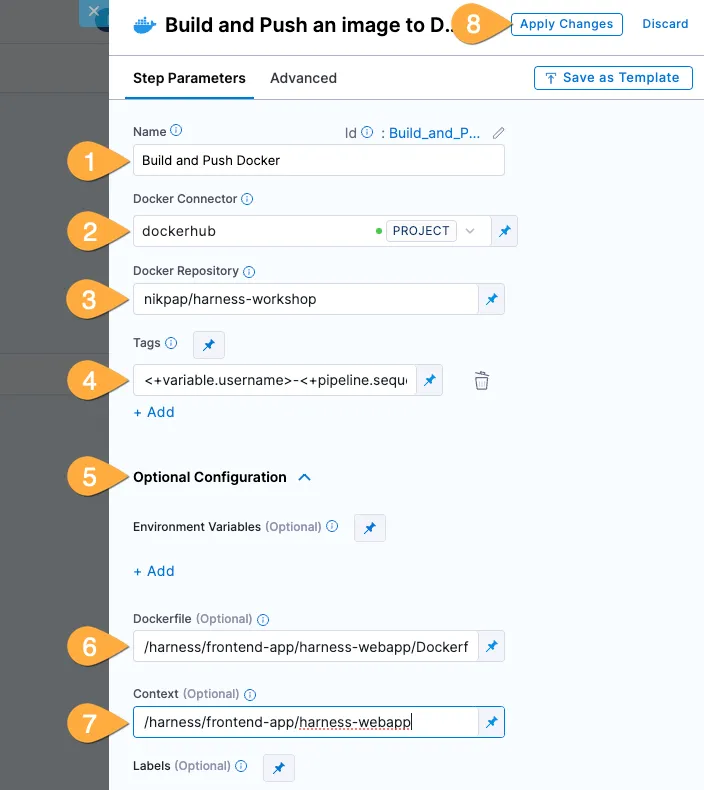704x790 pixels.
Task: Click the Discard link
Action: [x=665, y=24]
